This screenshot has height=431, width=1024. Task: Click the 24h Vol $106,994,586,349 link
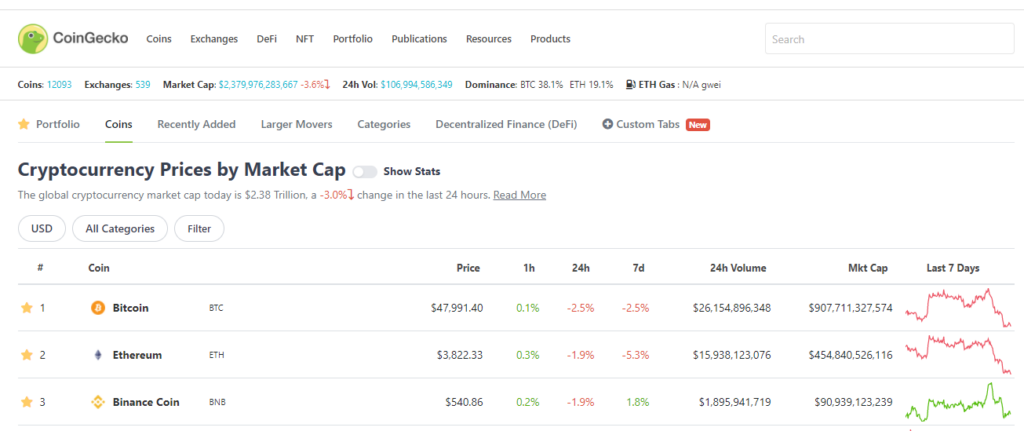pos(417,84)
